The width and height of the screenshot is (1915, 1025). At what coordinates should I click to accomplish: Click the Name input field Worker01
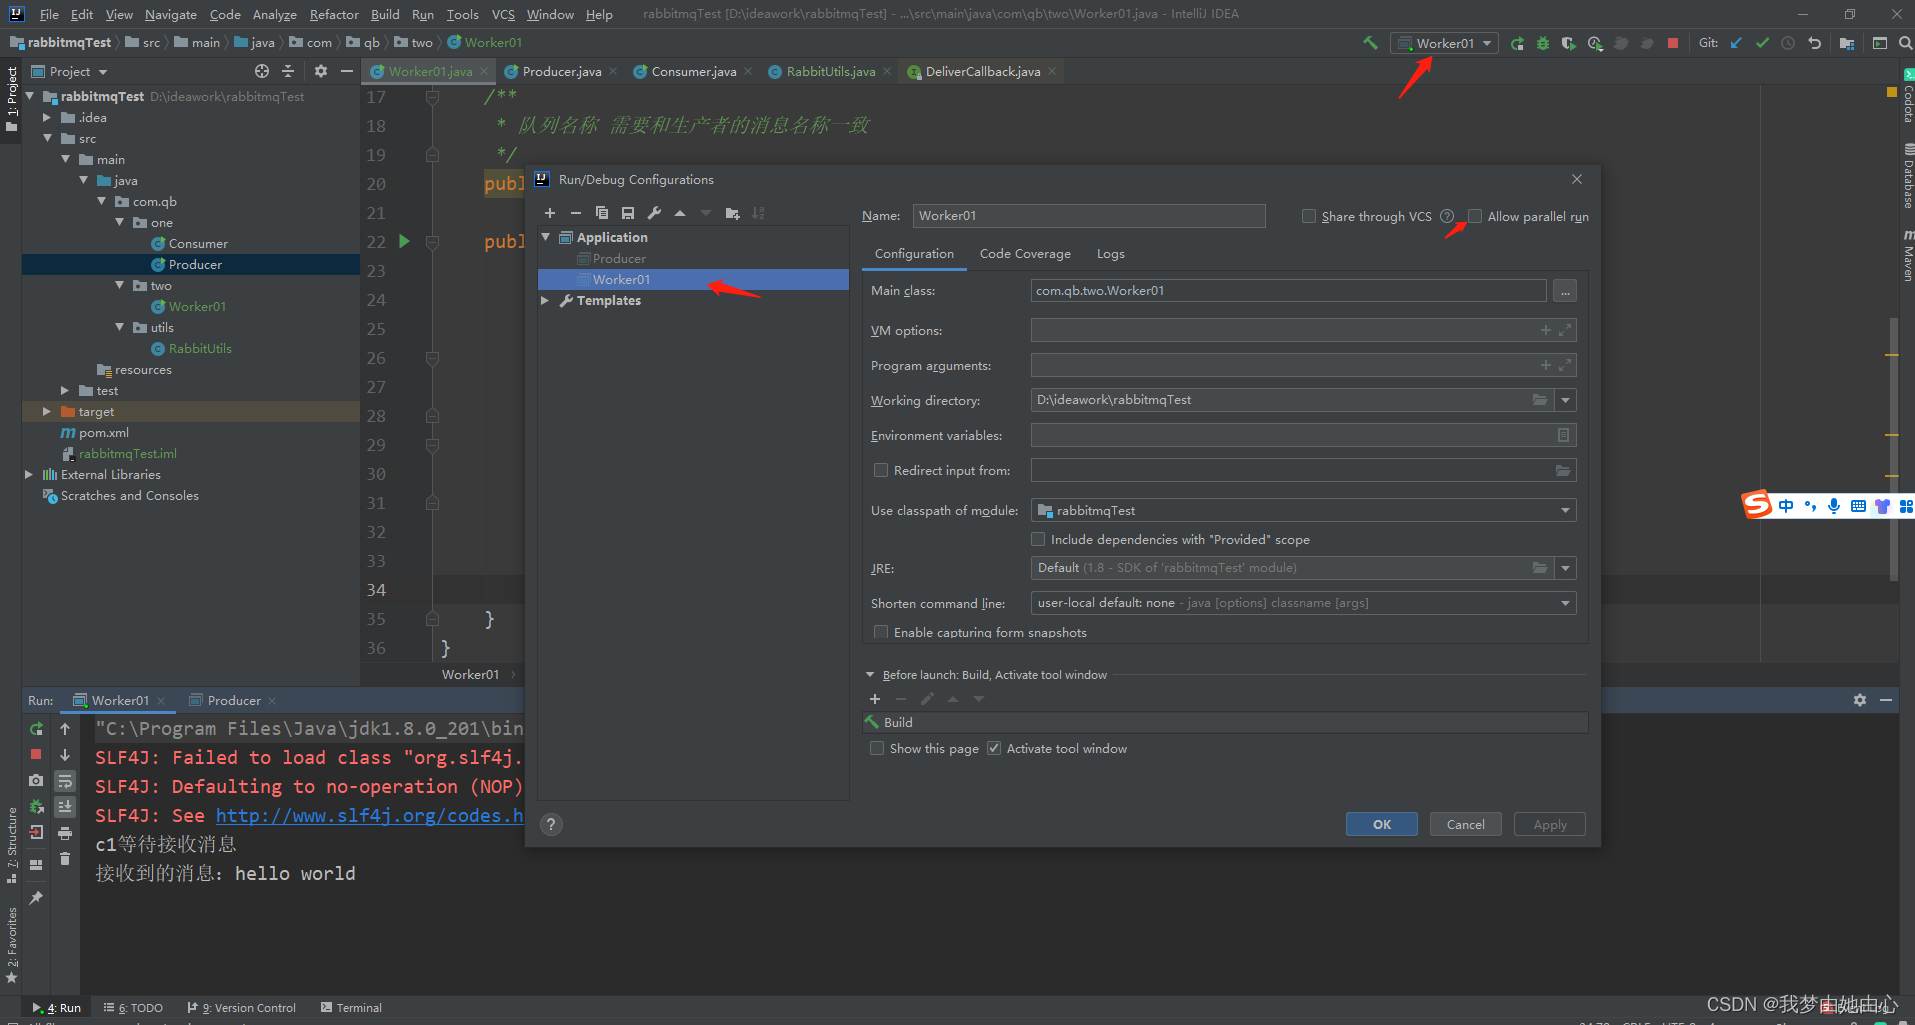1089,215
